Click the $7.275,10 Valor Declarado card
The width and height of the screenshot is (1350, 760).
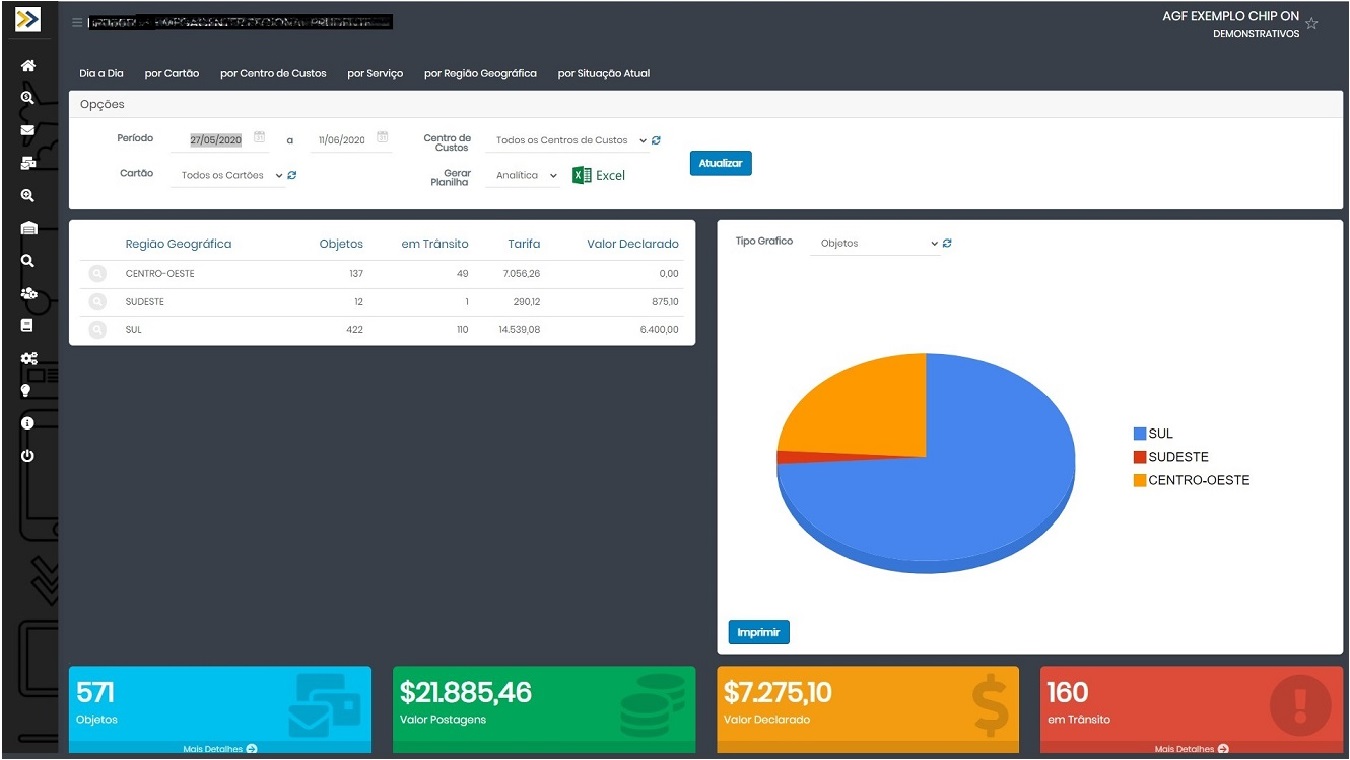click(x=868, y=709)
